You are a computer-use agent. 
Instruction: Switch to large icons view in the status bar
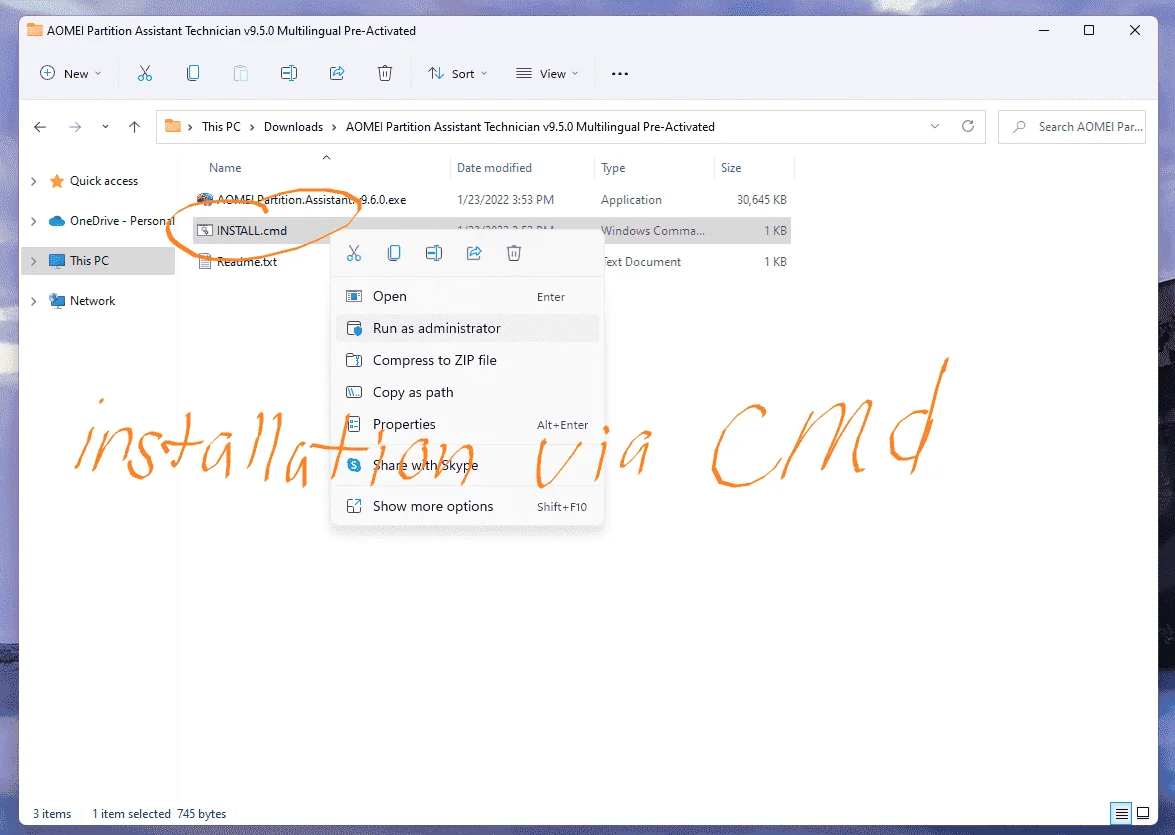coord(1144,813)
